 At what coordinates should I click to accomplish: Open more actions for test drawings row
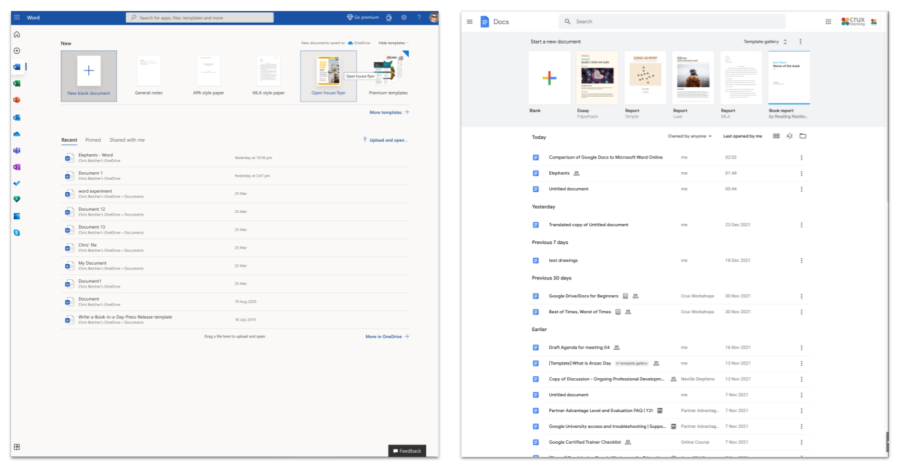801,261
